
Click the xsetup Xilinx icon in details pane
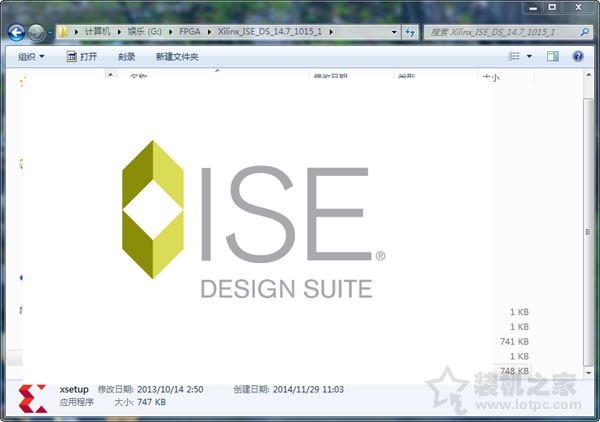(33, 399)
